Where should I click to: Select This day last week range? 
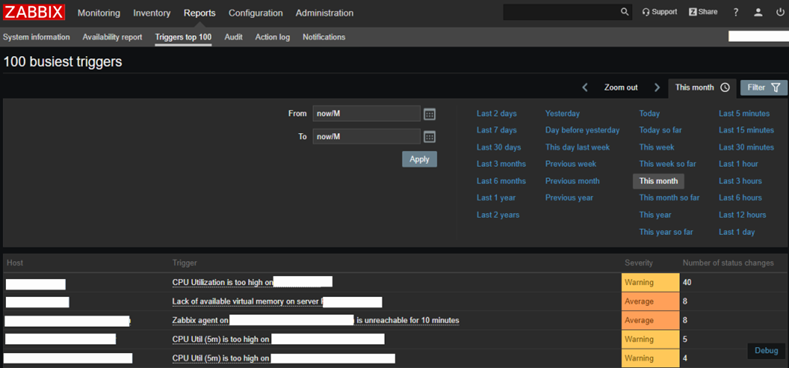coord(577,148)
